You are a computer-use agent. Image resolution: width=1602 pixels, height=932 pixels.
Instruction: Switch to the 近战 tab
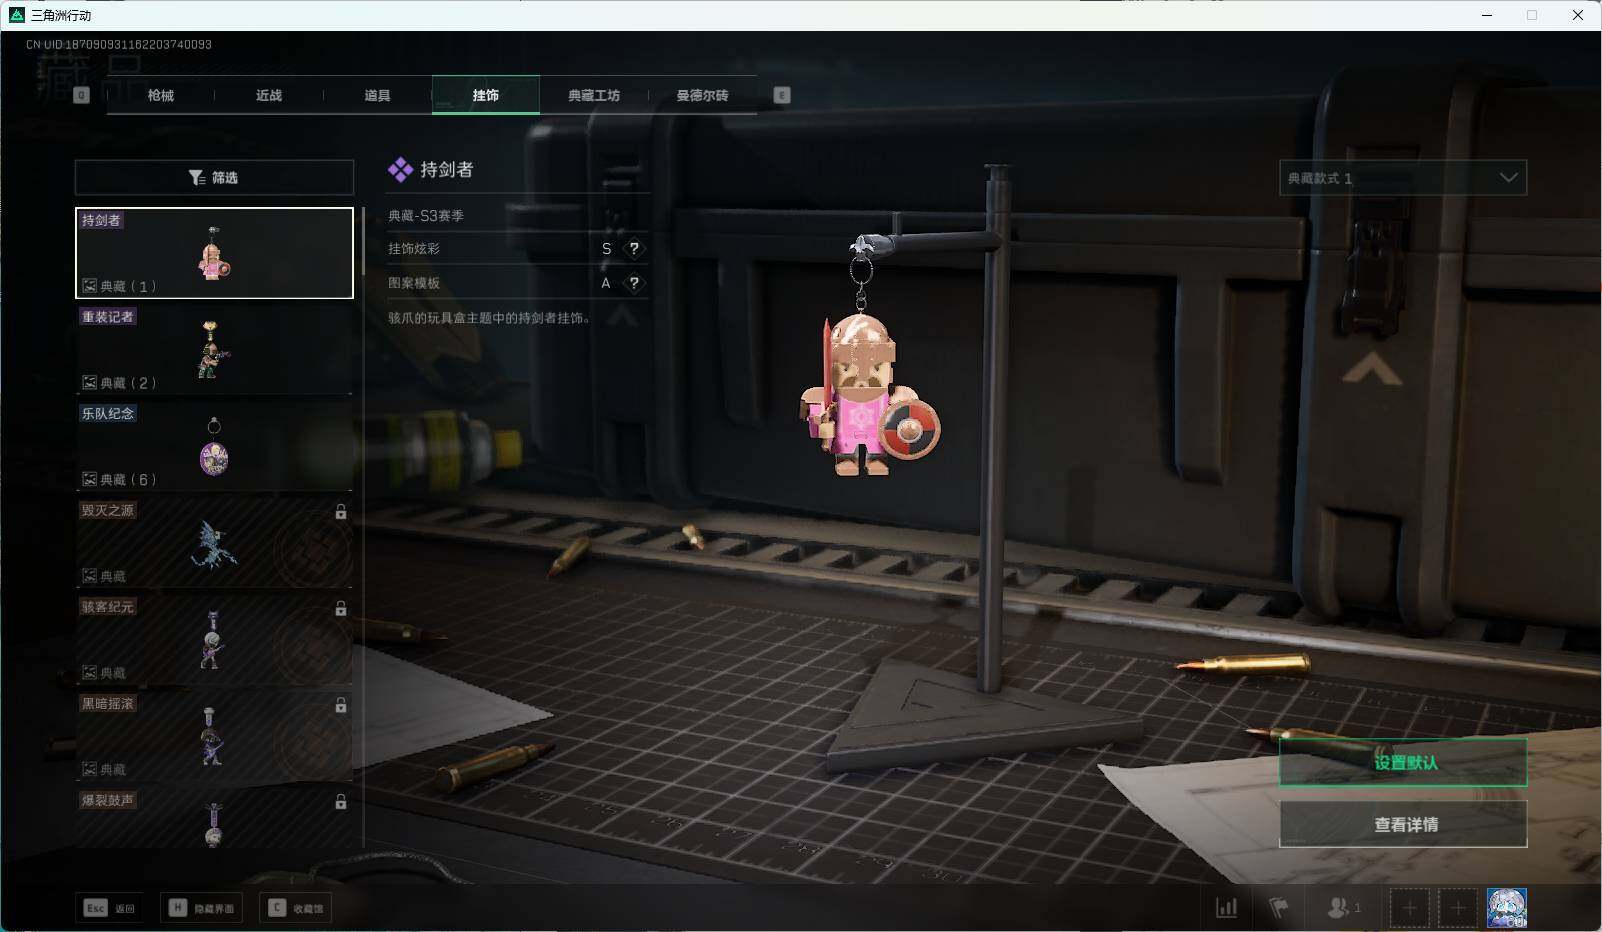pos(269,95)
